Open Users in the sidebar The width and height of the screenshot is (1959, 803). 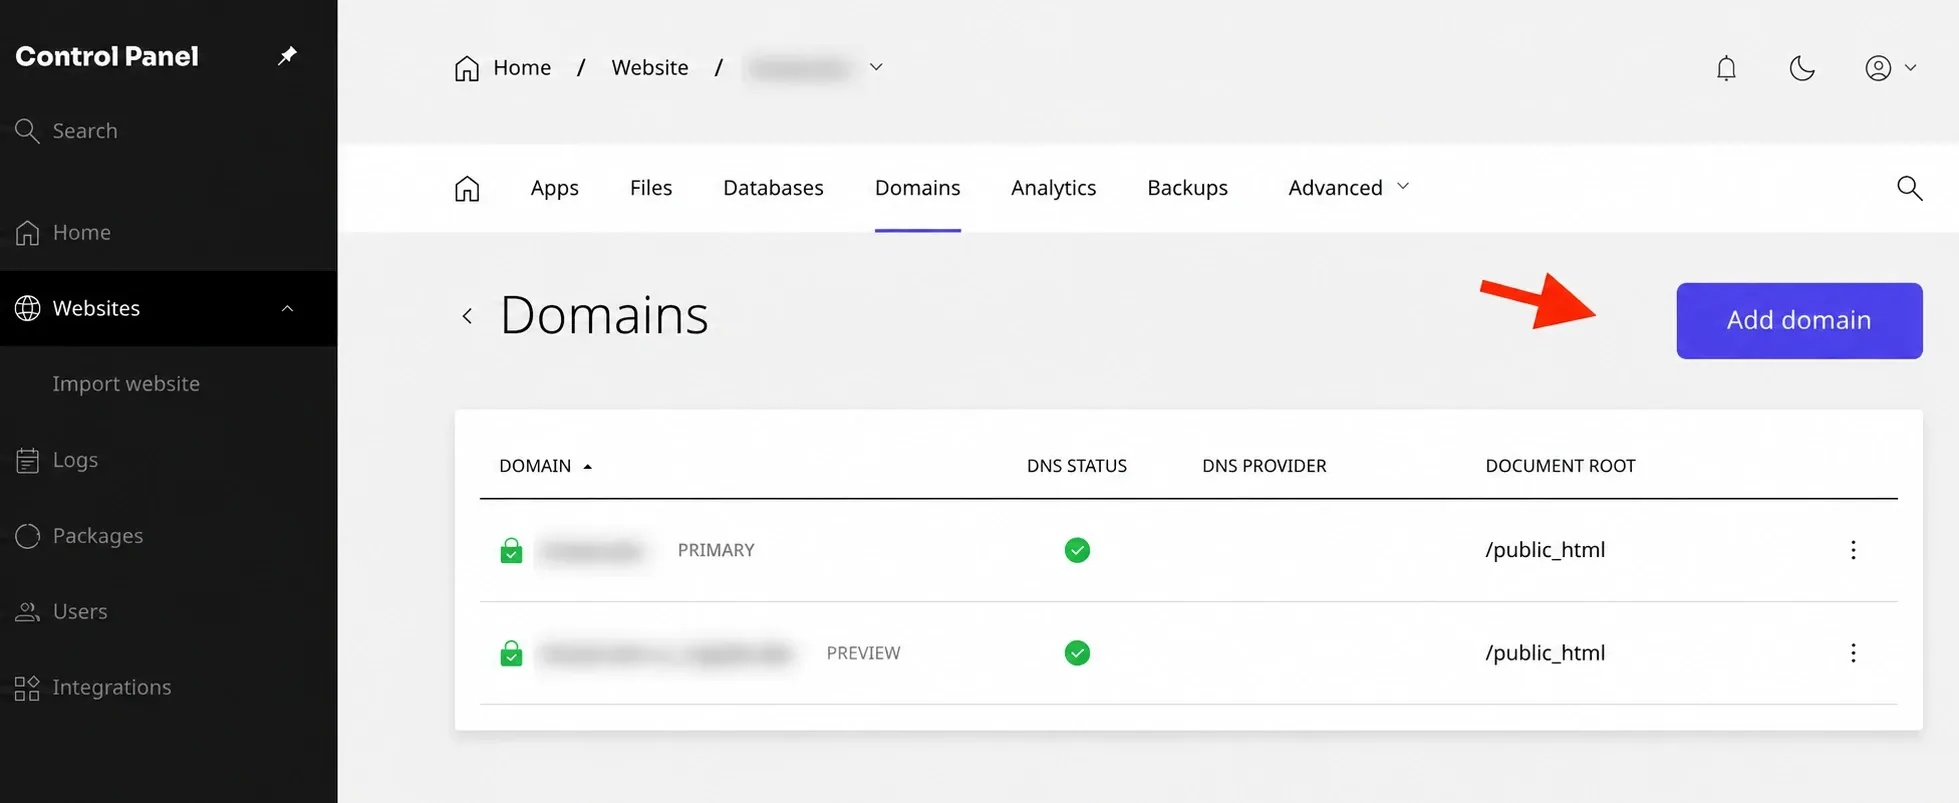[62, 612]
